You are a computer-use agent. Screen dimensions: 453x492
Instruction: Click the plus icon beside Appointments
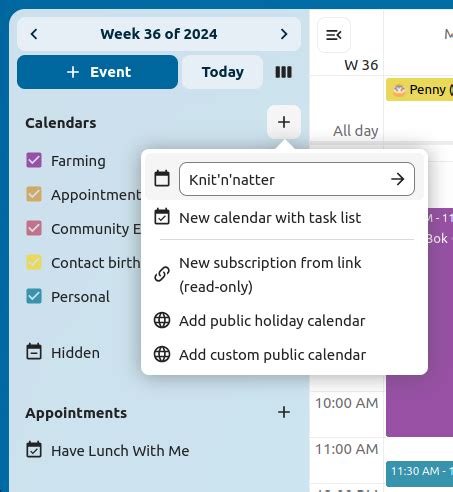284,412
